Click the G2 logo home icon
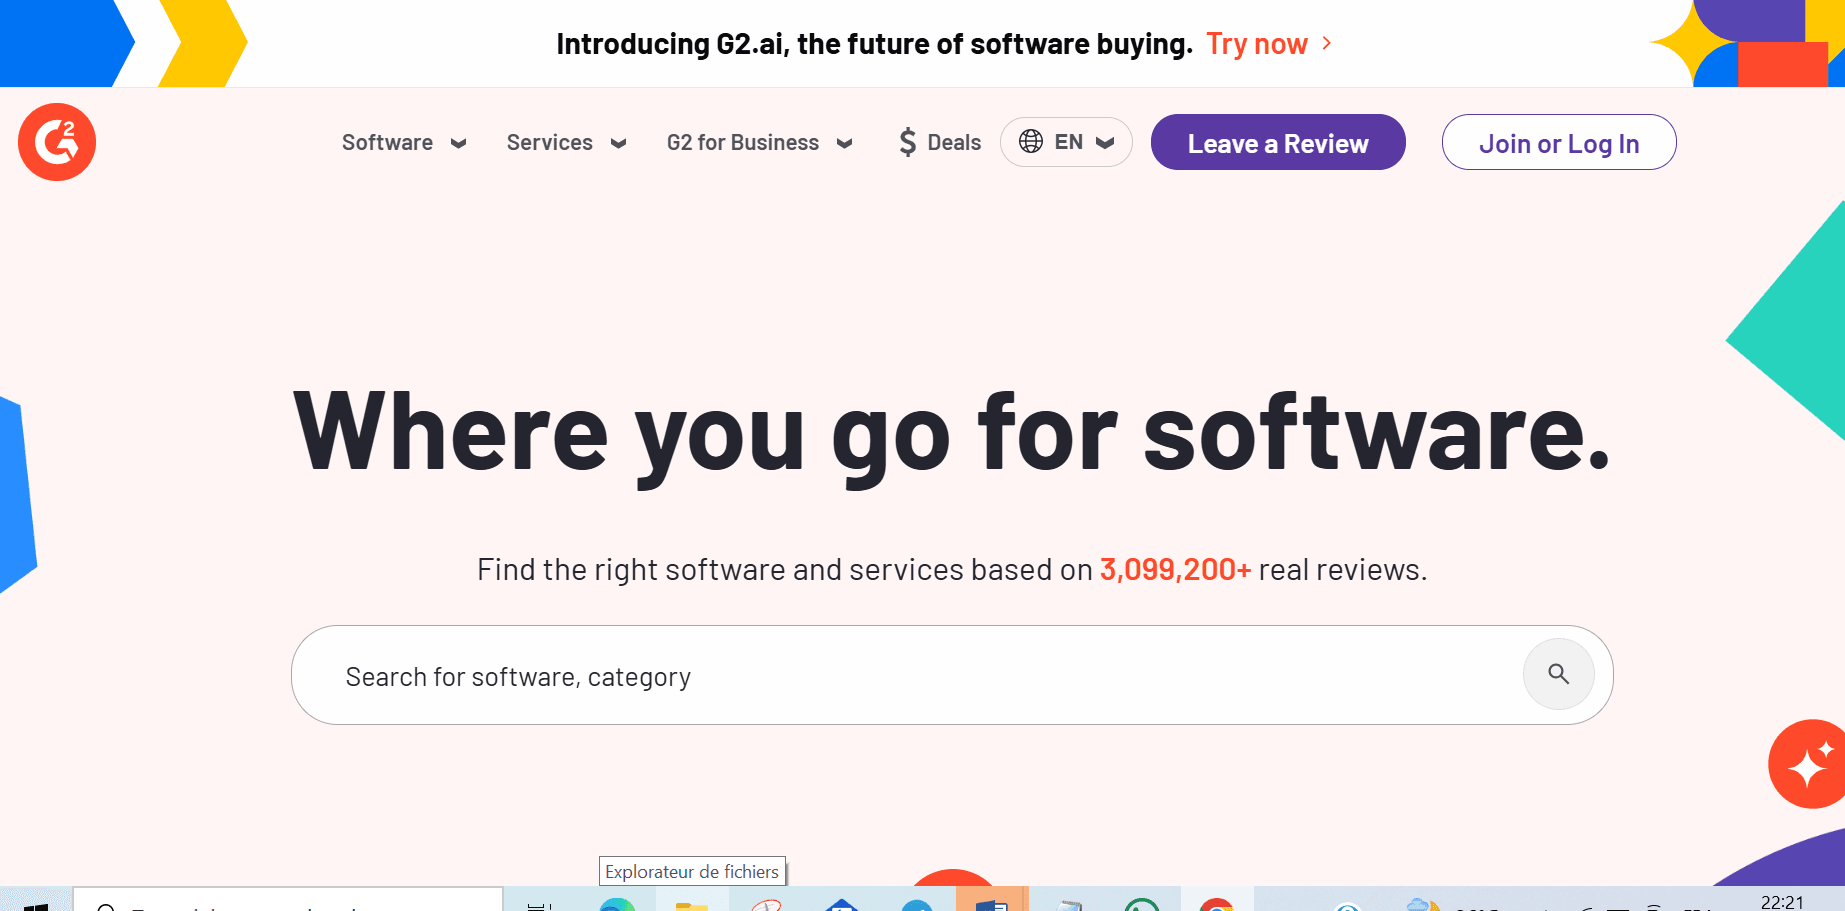 point(57,142)
